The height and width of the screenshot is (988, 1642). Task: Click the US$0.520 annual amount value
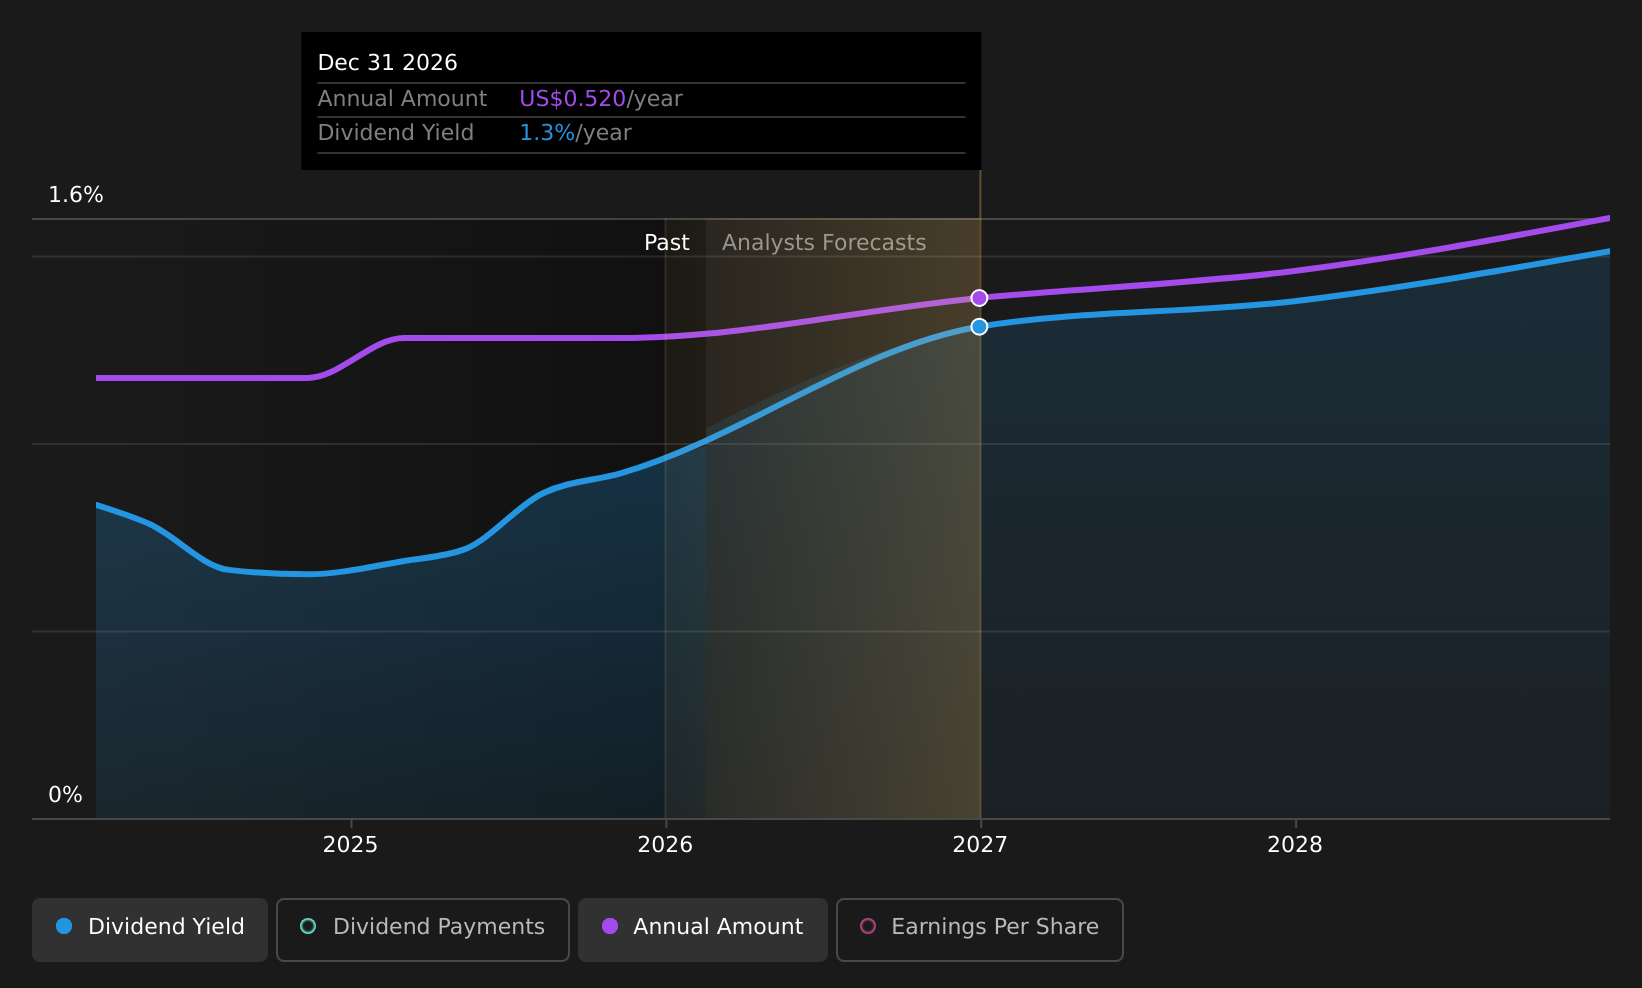tap(573, 99)
